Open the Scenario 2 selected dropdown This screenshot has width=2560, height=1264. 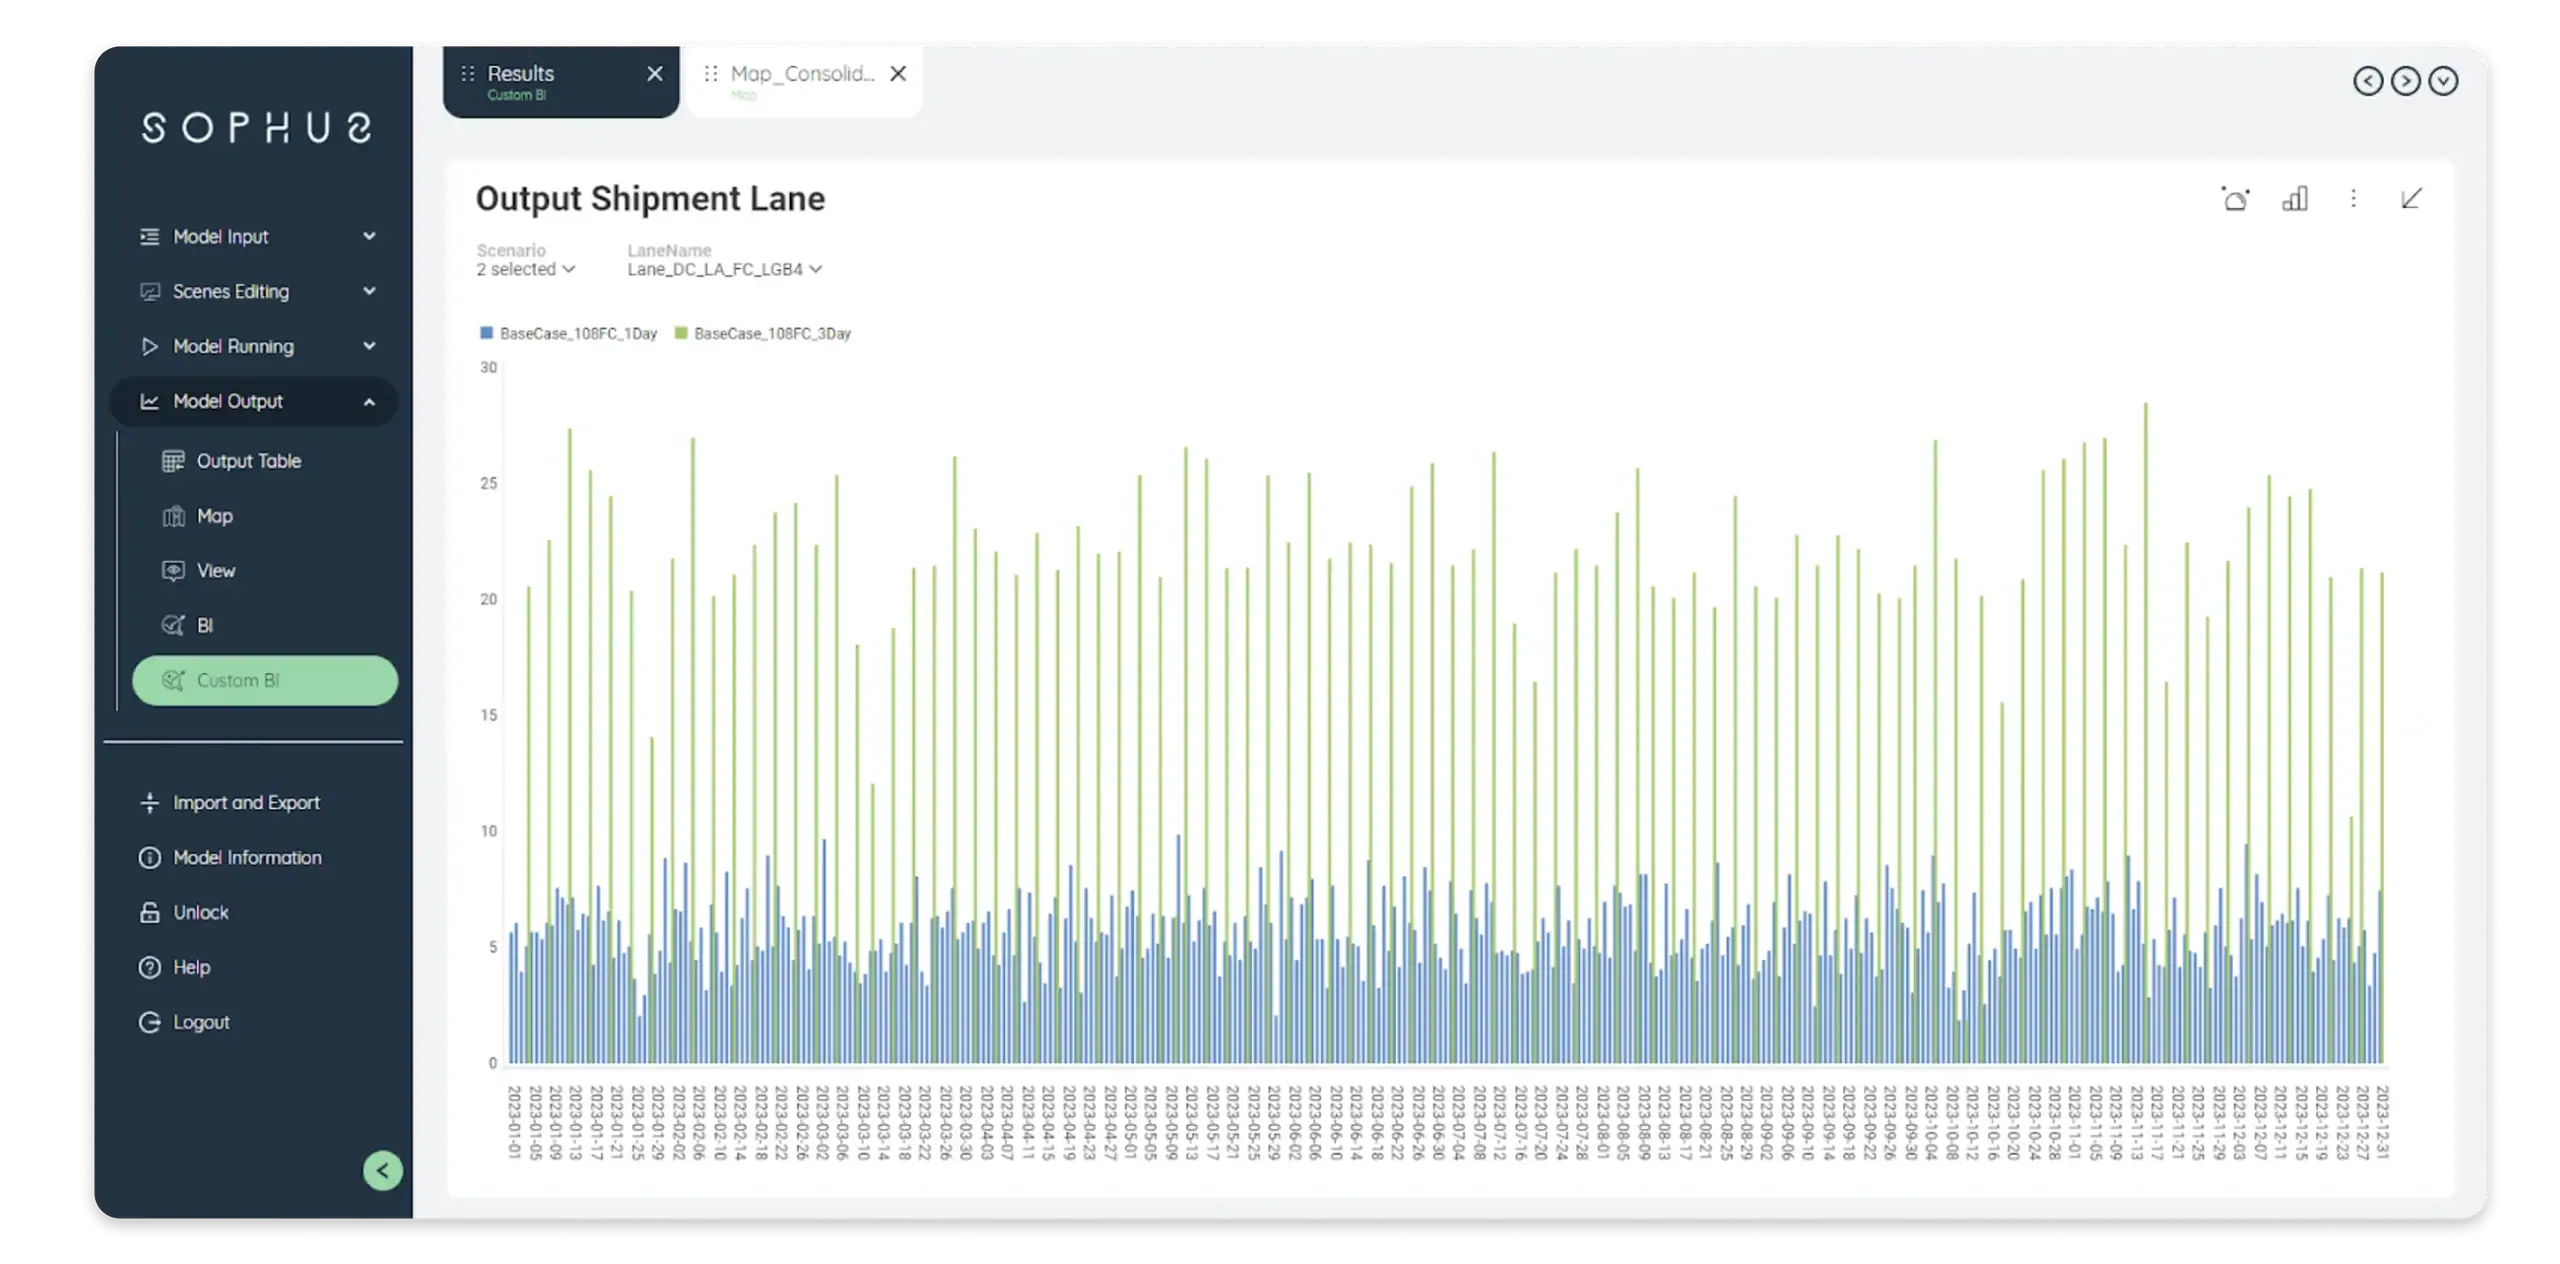click(x=526, y=269)
